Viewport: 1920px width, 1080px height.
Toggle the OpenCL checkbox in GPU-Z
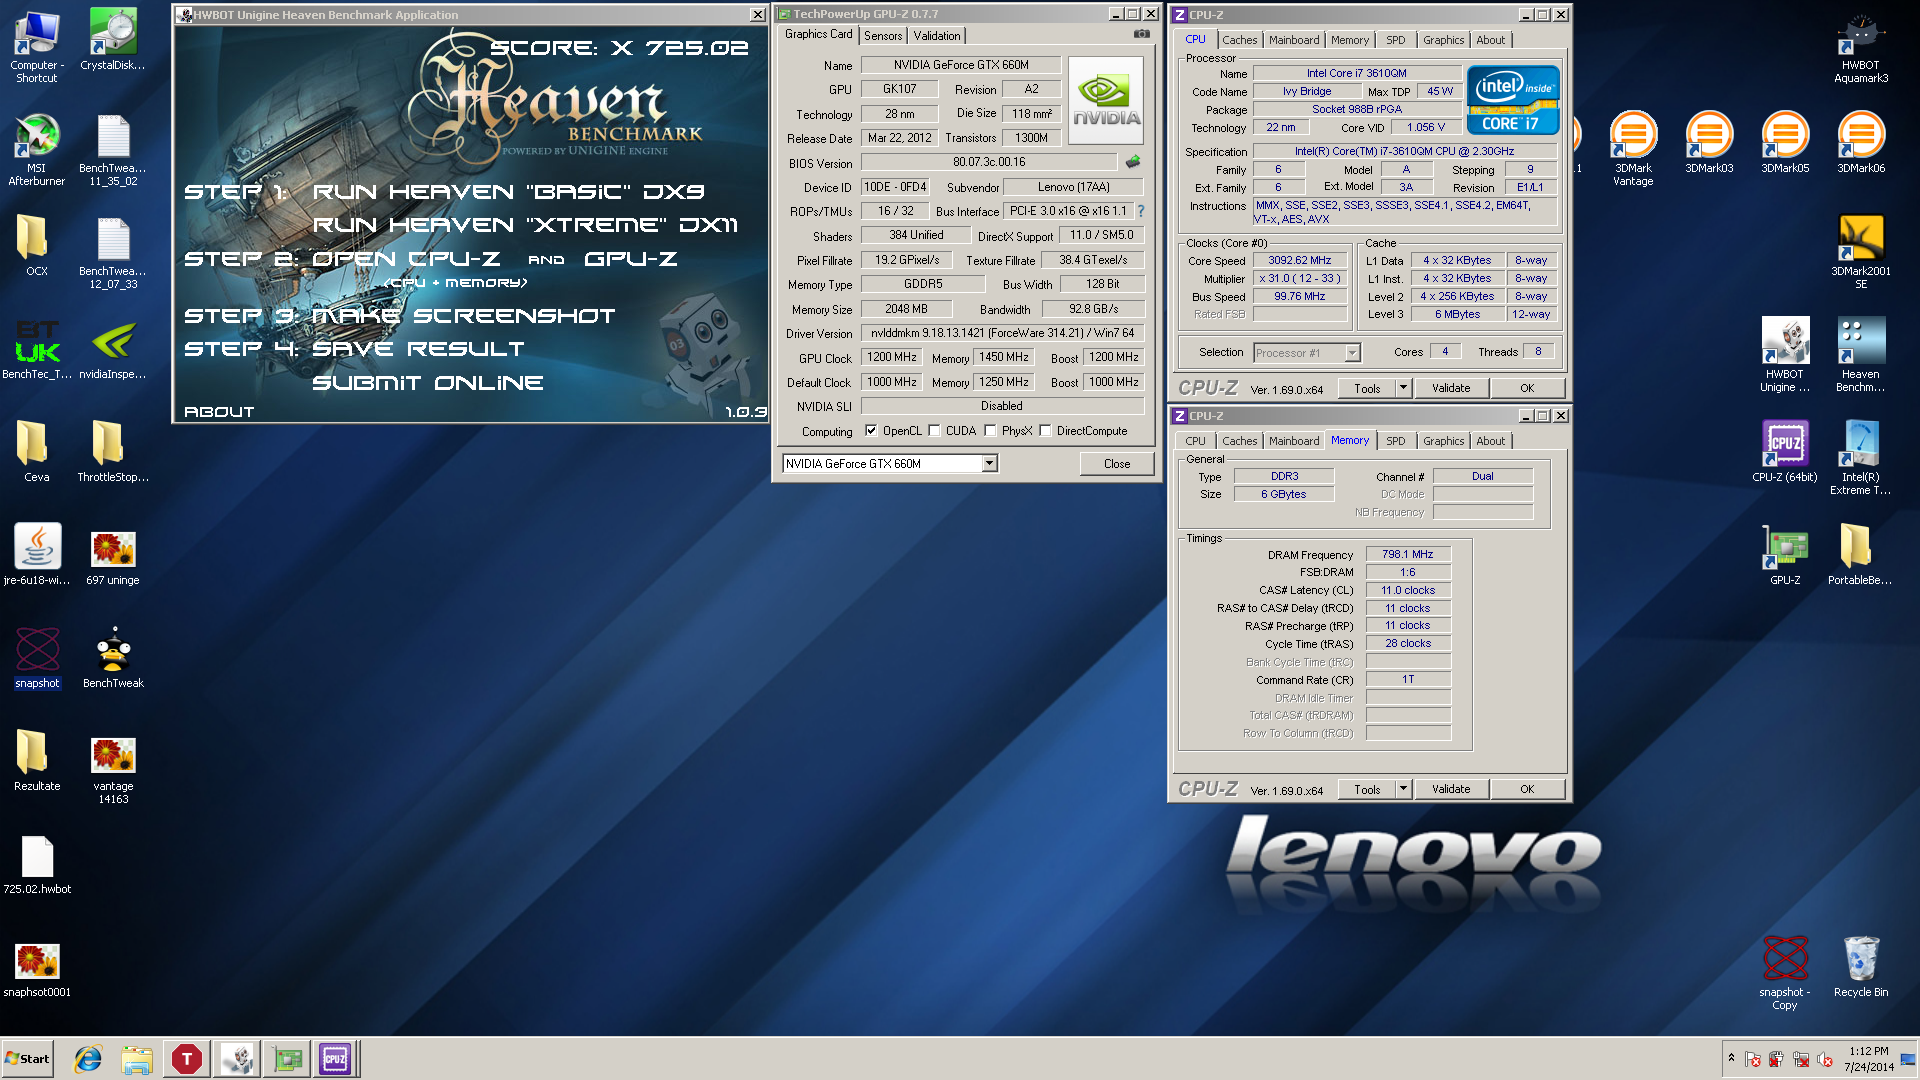pyautogui.click(x=871, y=431)
